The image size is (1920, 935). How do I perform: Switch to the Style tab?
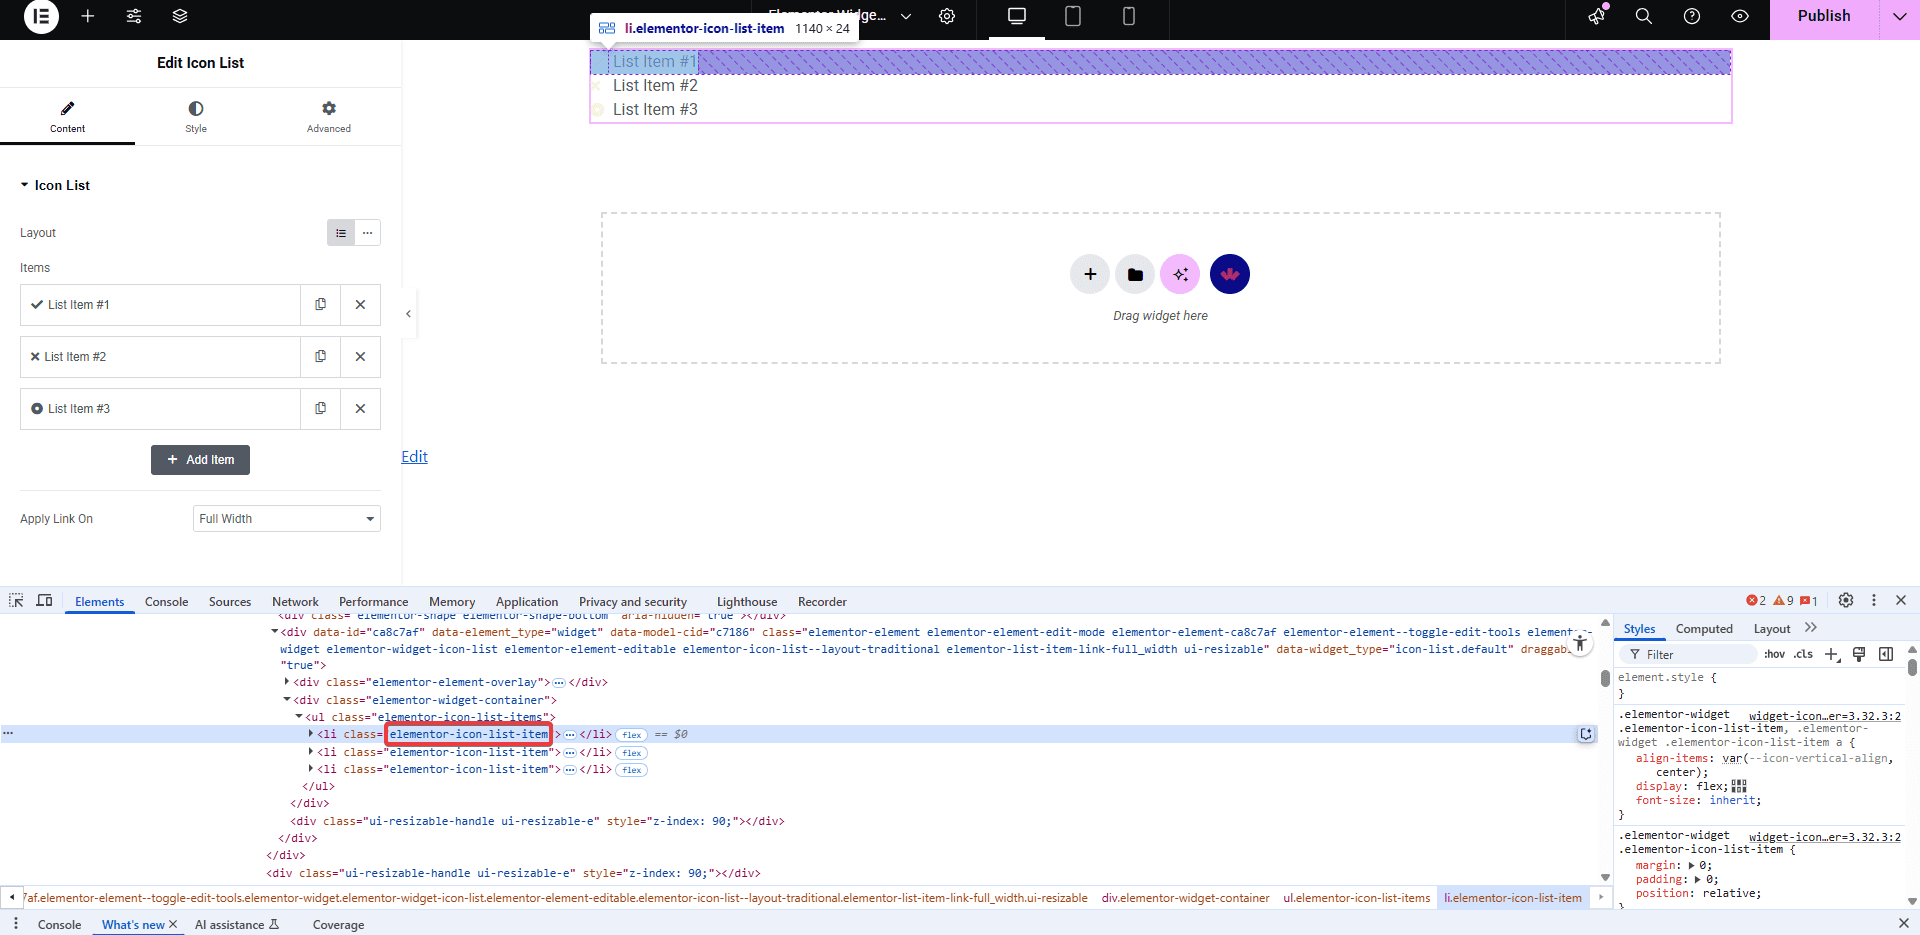click(x=196, y=116)
